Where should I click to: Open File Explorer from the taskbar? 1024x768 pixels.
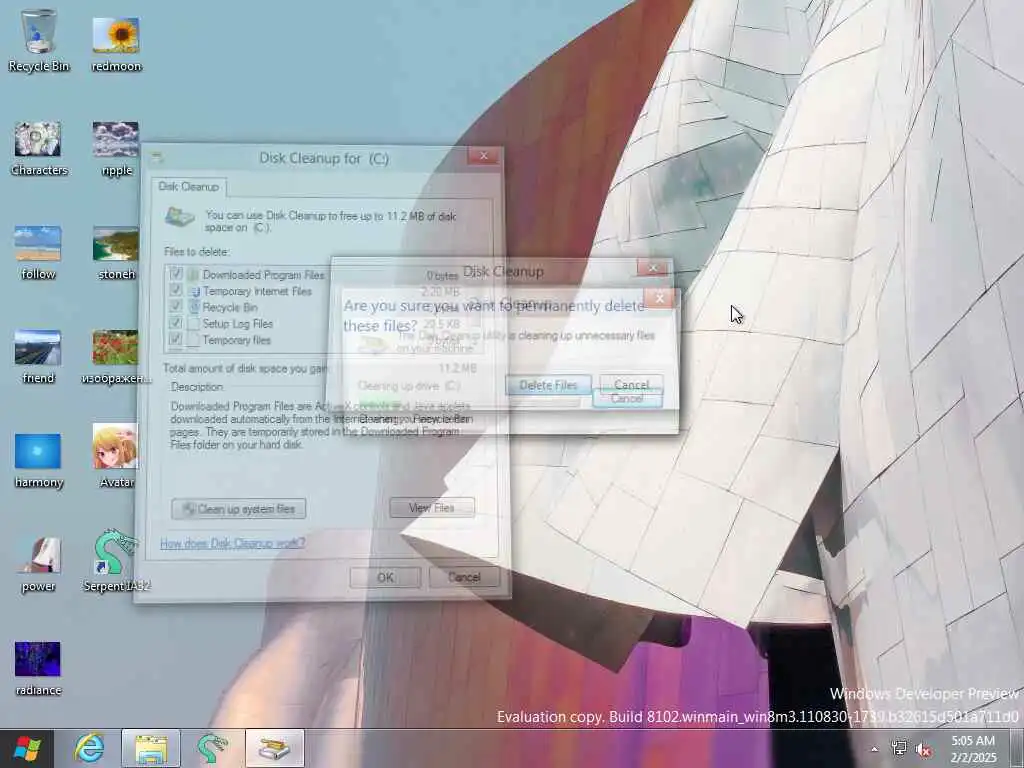(151, 748)
